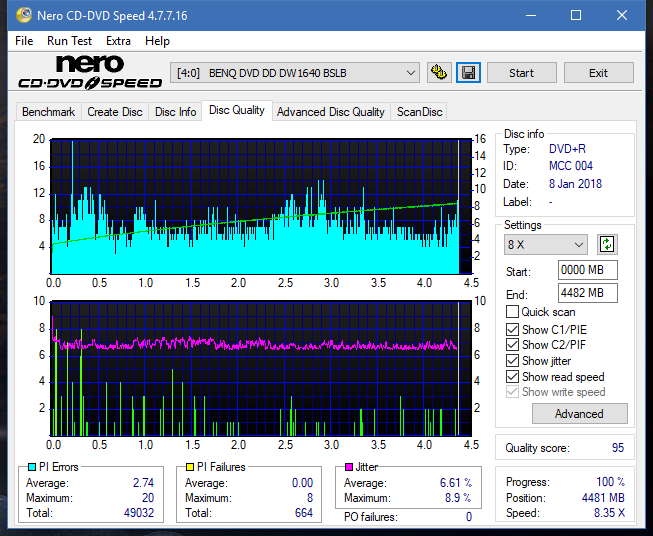Open the BENQ drive selection dropdown
Screen dimensions: 653x536
click(x=294, y=73)
